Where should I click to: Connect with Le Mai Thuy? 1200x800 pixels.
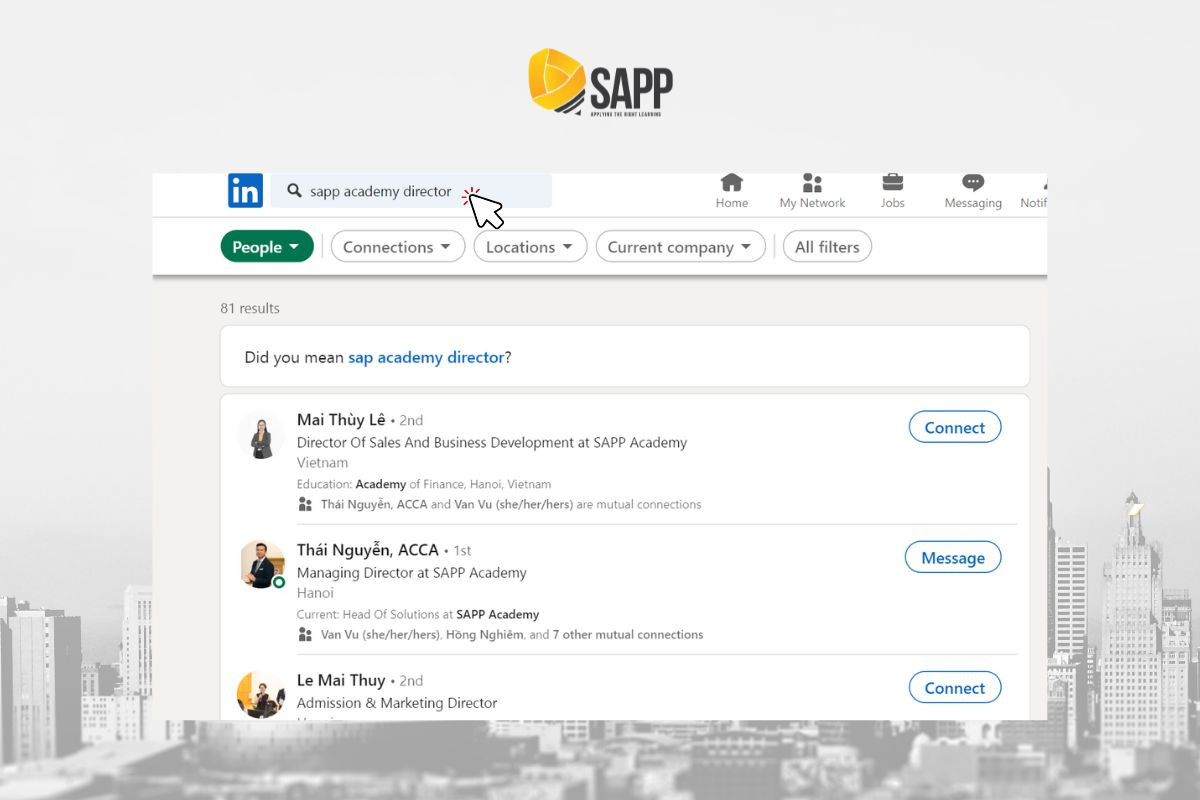tap(955, 687)
